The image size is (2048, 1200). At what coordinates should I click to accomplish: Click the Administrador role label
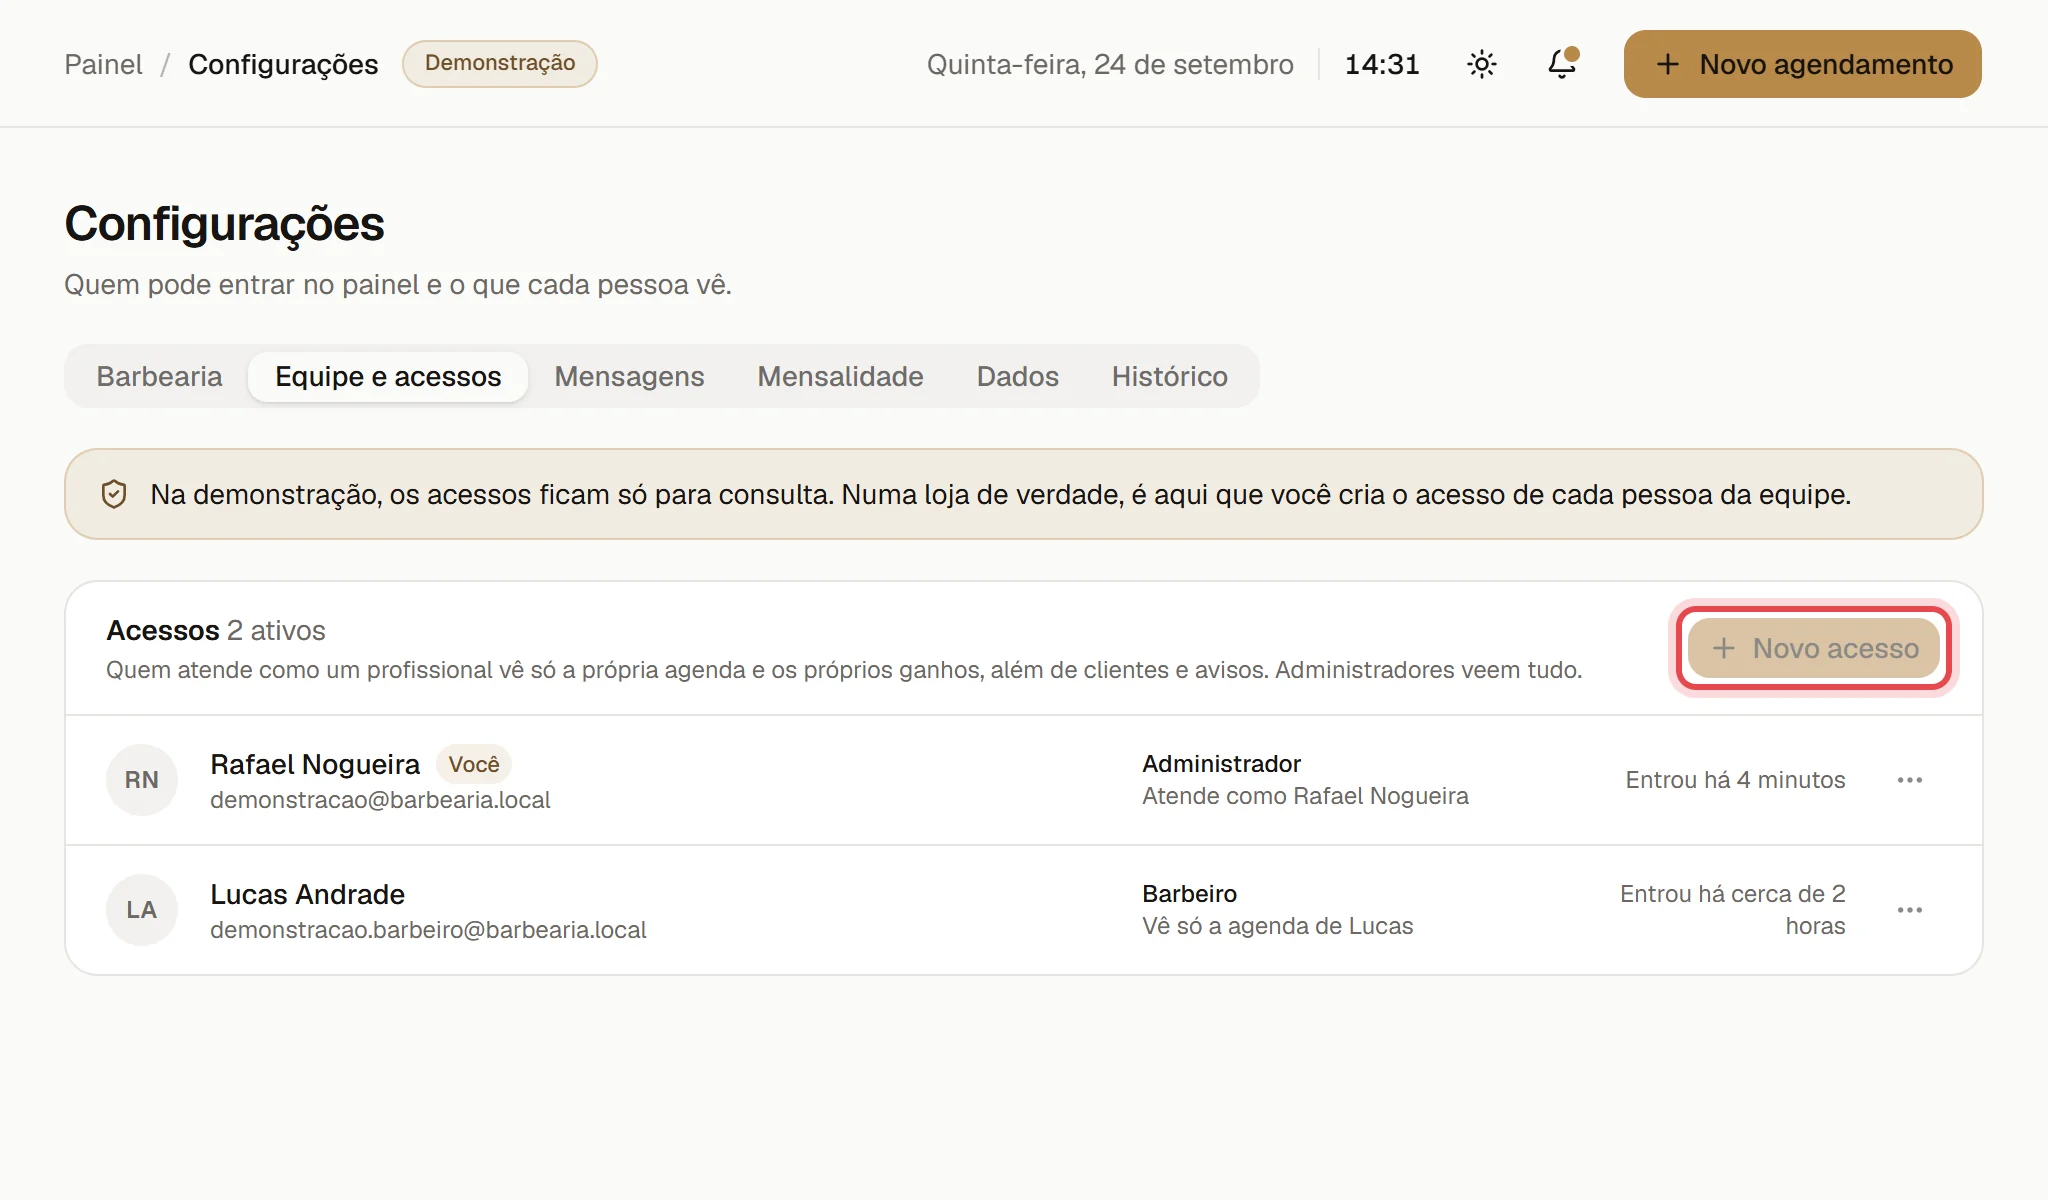point(1221,764)
